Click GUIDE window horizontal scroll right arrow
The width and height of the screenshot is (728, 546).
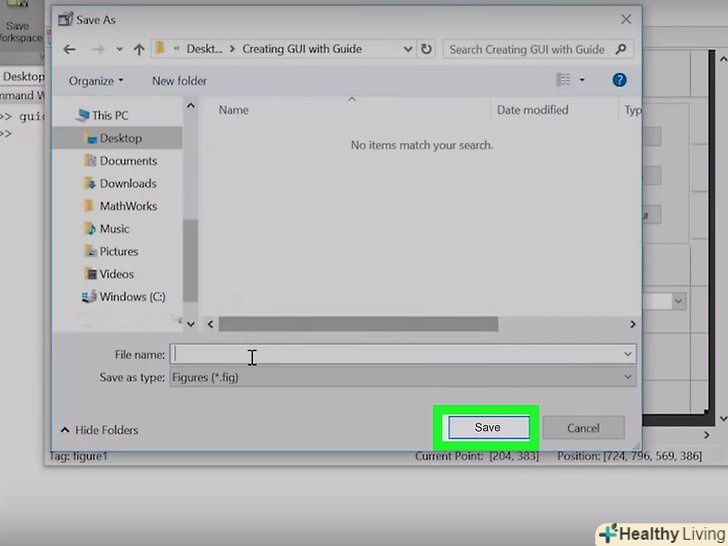[x=707, y=435]
